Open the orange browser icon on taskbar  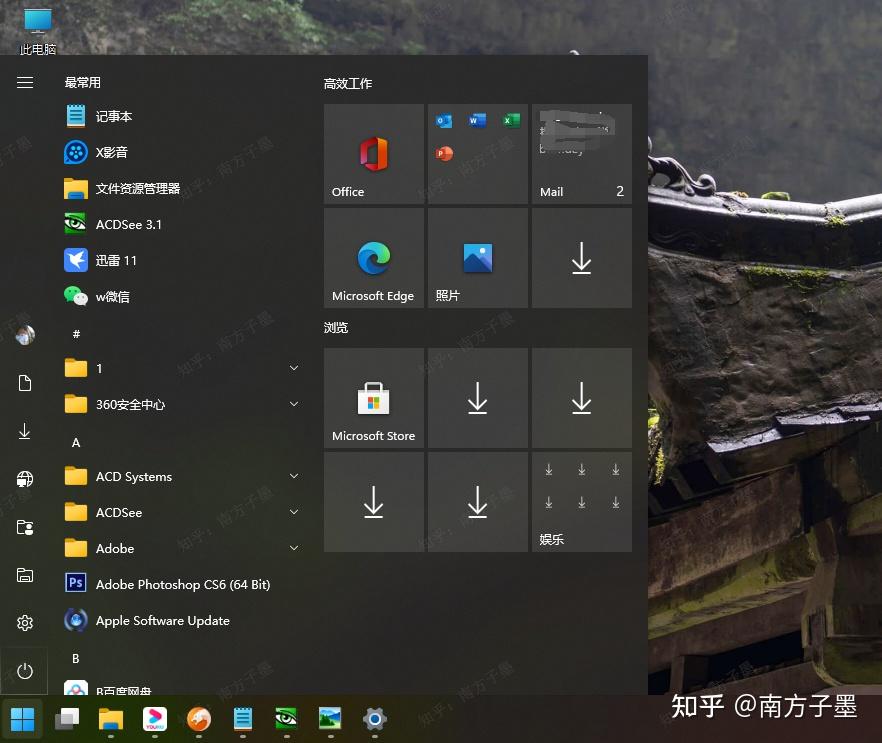click(199, 719)
